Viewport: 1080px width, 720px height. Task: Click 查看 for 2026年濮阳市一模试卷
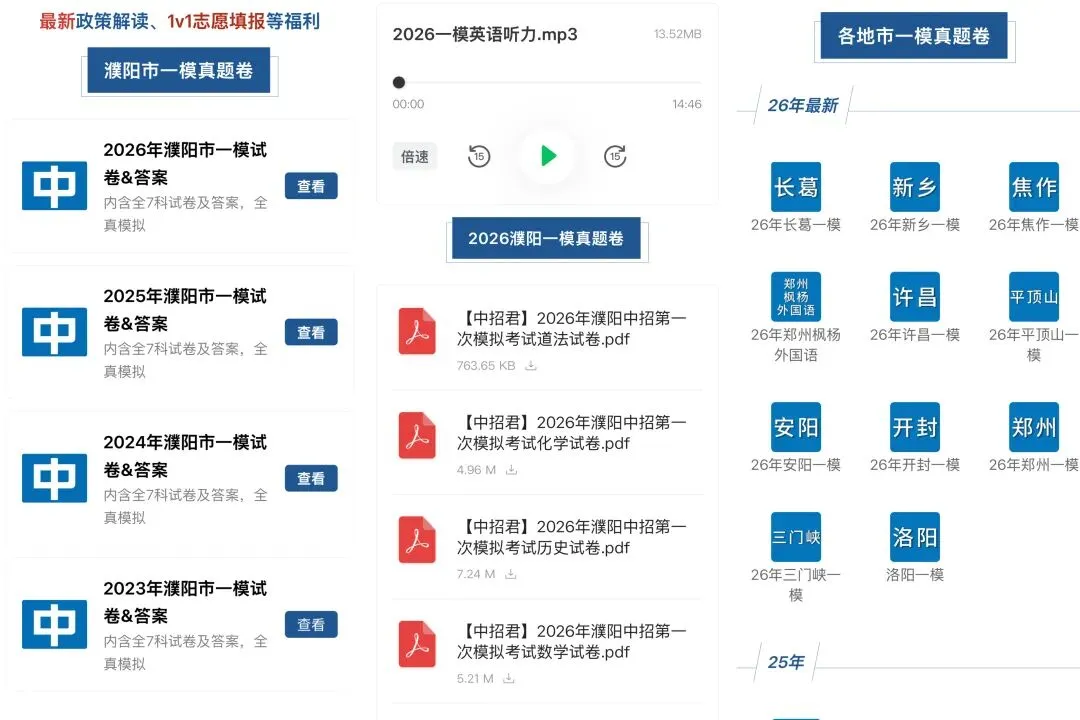(x=311, y=186)
